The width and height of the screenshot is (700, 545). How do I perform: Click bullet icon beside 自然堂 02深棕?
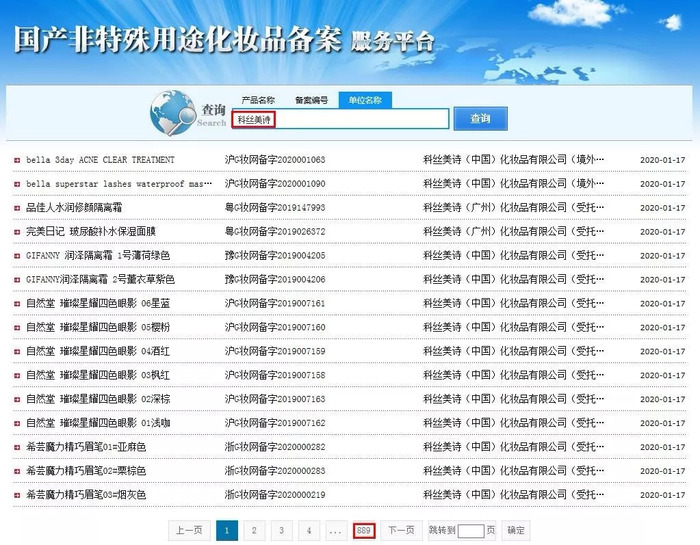(x=17, y=399)
